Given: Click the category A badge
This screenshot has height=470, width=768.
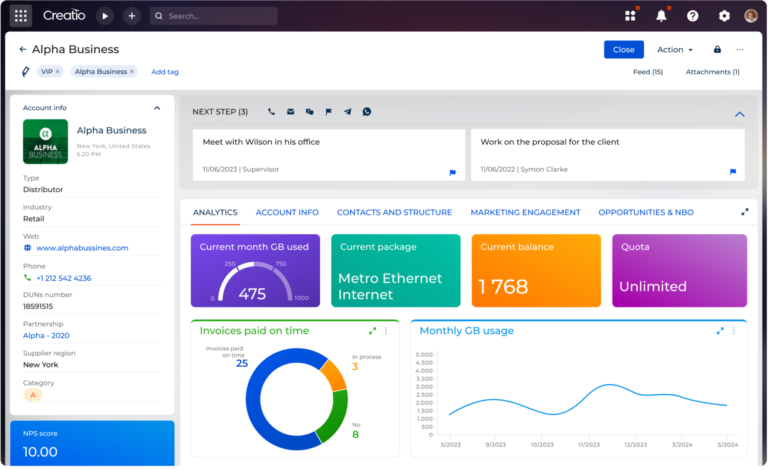Looking at the screenshot, I should pos(33,395).
